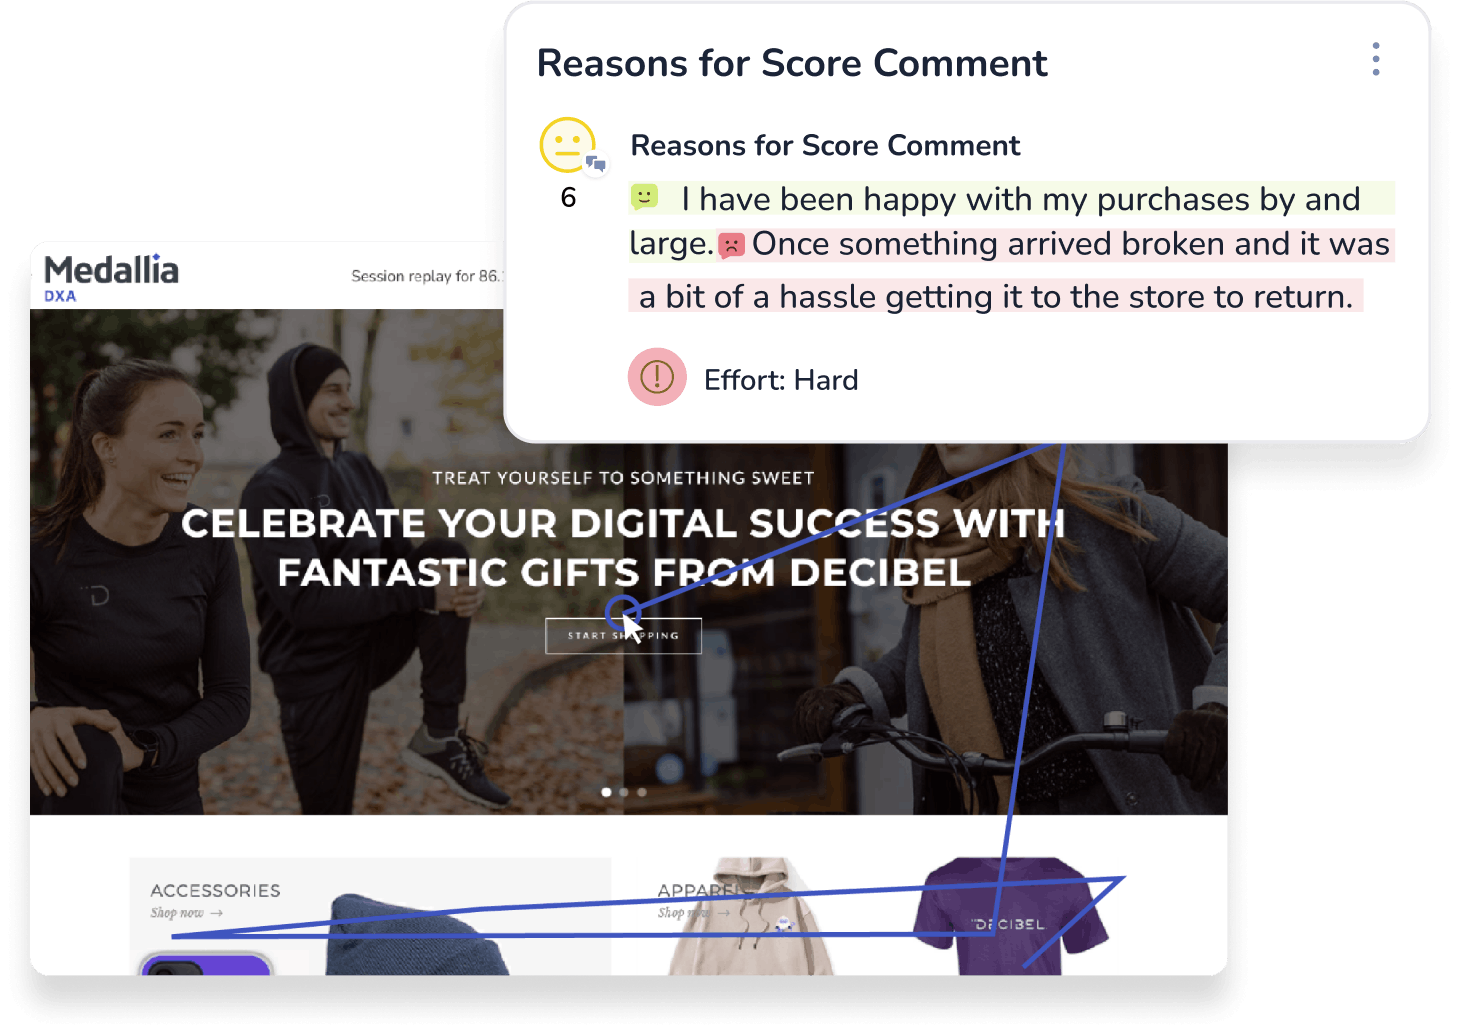Click the neutral yellow face score icon
Screen dimensions: 1460x1034
point(567,145)
